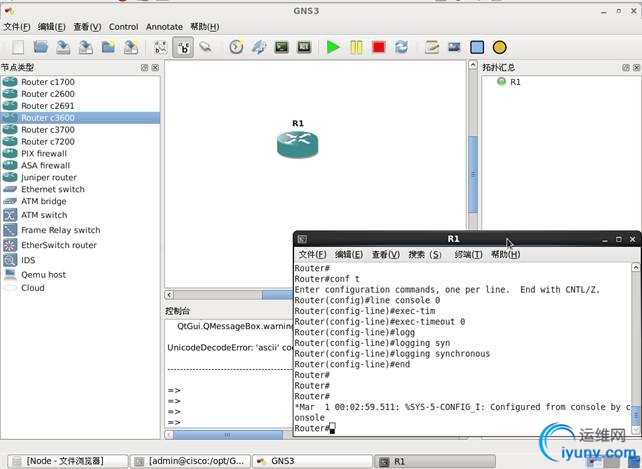
Task: Open the Annotate menu
Action: 165,27
